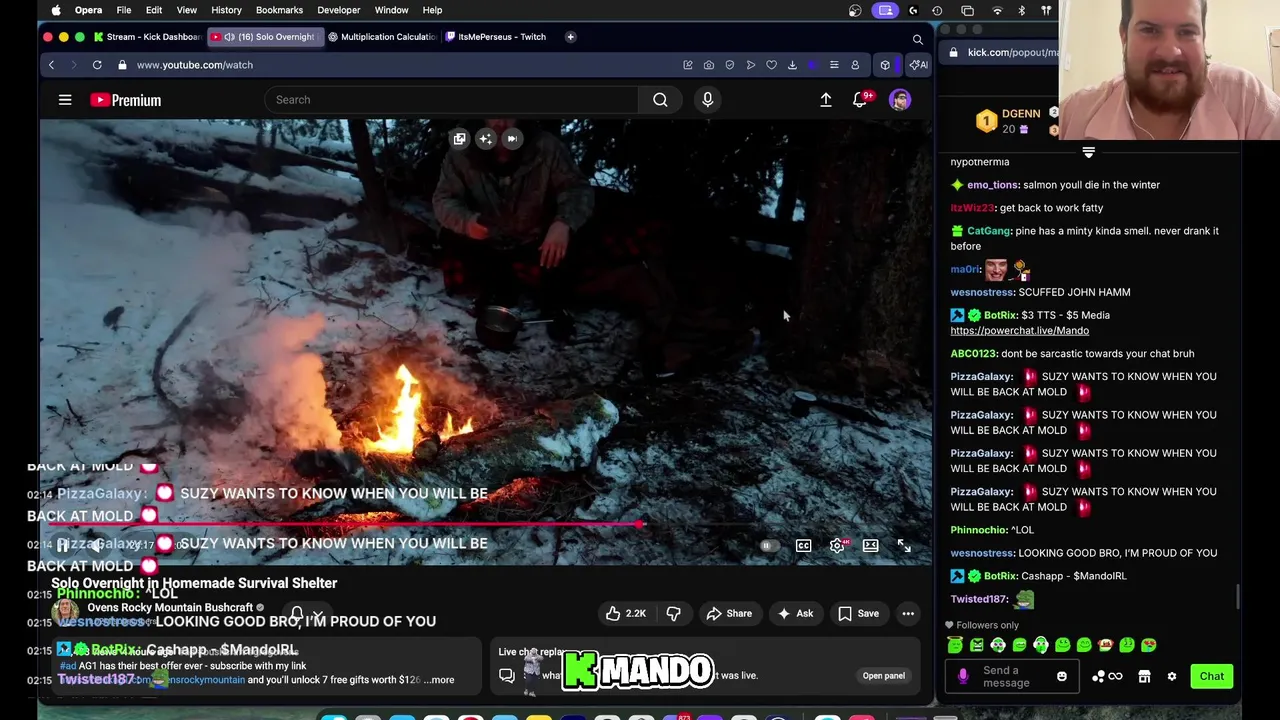Open Kick chat settings gear
Image resolution: width=1280 pixels, height=720 pixels.
pos(1172,677)
